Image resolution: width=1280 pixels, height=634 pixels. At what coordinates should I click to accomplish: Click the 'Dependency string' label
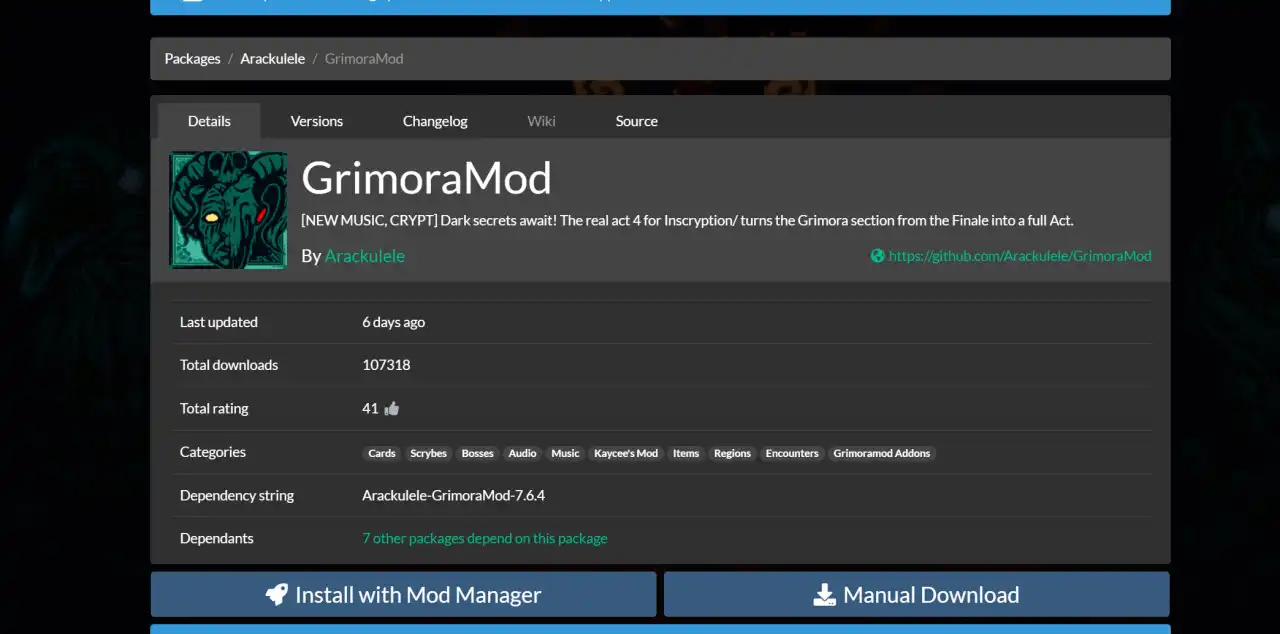[237, 495]
